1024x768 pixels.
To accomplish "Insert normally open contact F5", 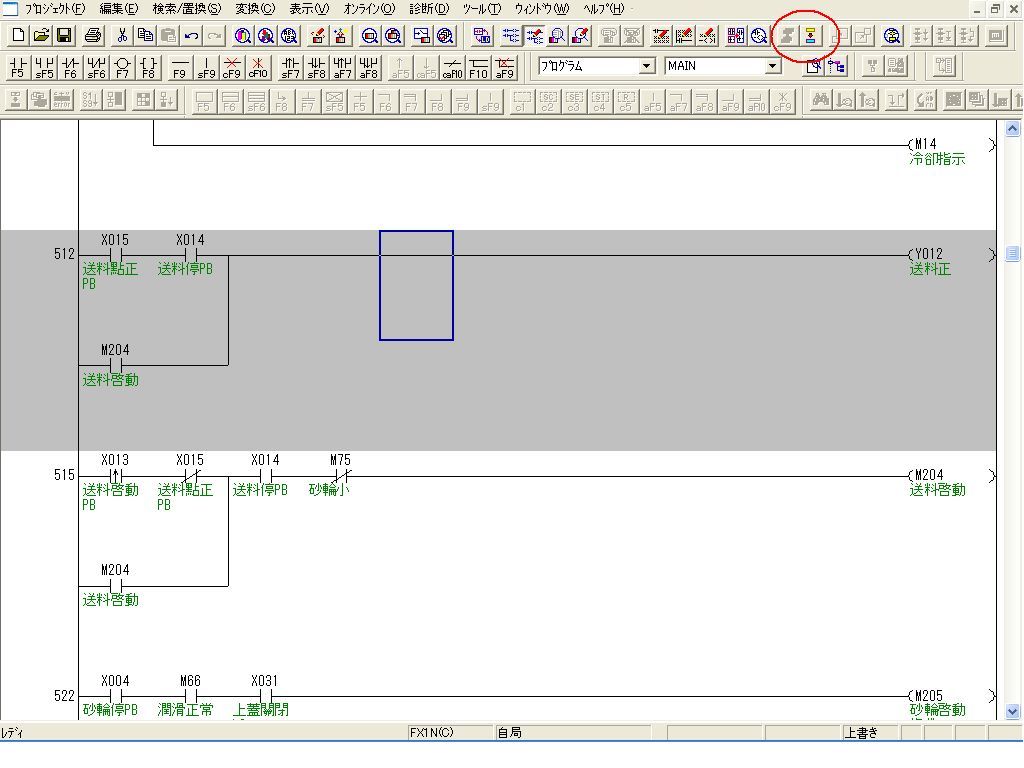I will [18, 67].
